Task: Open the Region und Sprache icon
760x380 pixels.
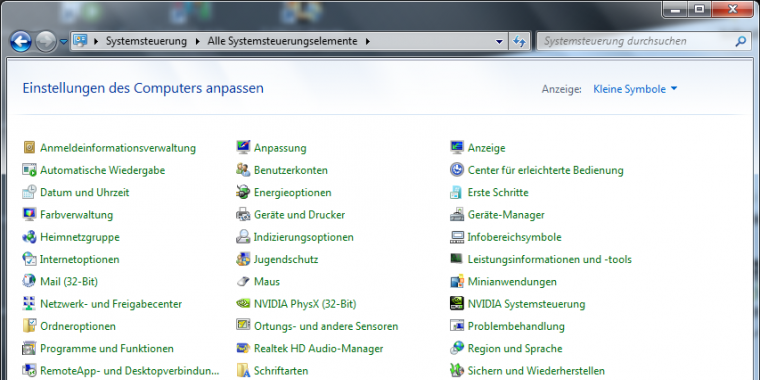Action: [457, 348]
